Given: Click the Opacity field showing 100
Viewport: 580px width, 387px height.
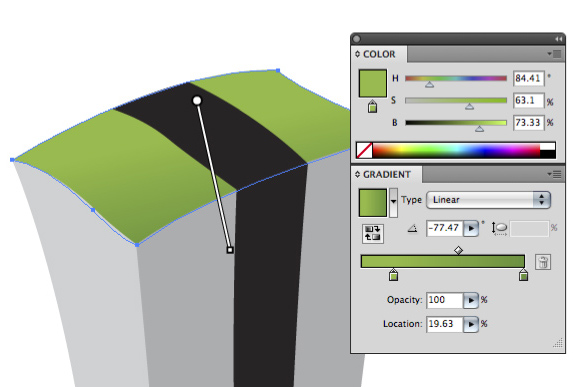Looking at the screenshot, I should (x=445, y=300).
